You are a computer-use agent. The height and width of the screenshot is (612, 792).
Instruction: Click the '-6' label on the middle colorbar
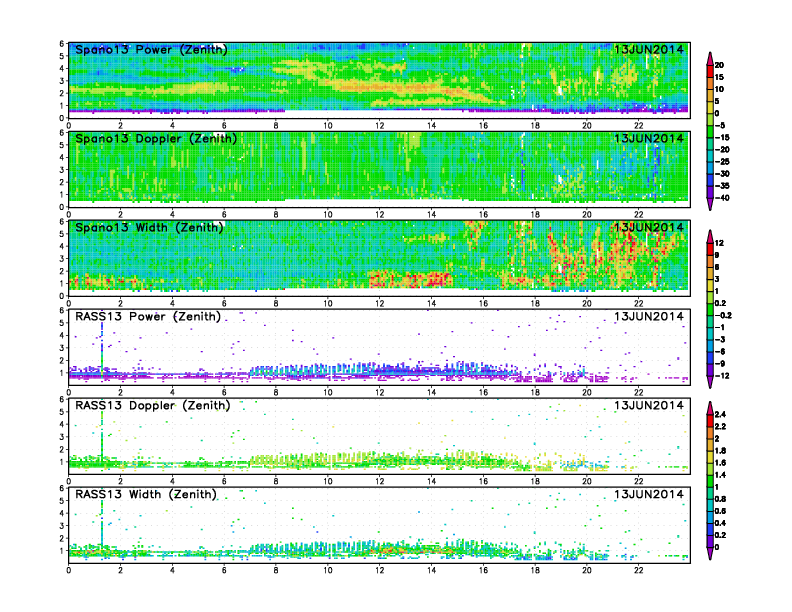[720, 351]
